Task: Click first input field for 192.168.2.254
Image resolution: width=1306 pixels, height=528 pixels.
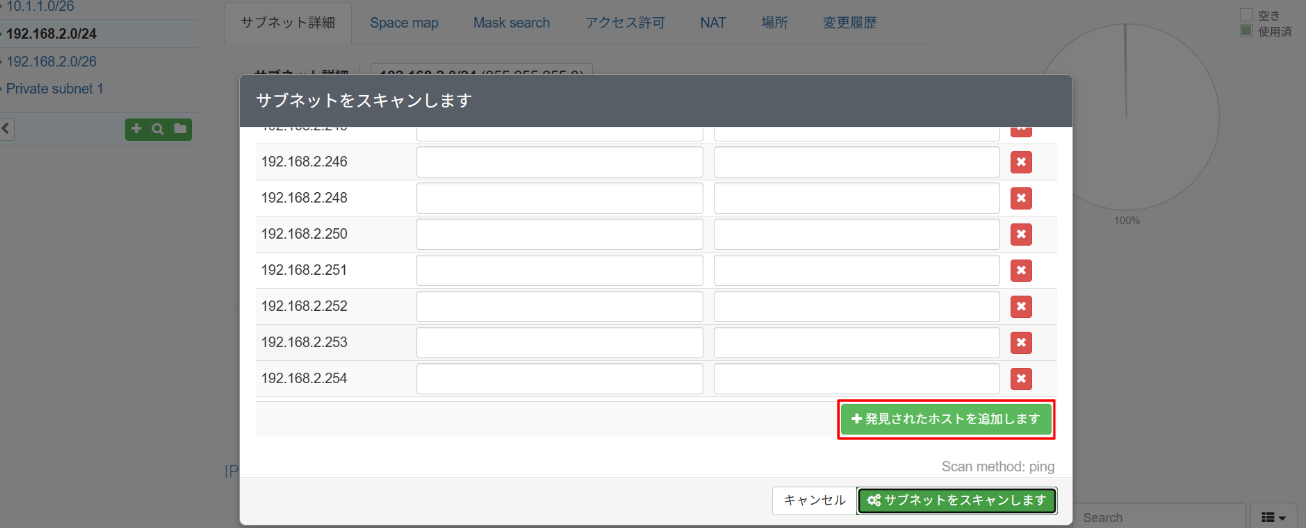Action: pyautogui.click(x=560, y=378)
